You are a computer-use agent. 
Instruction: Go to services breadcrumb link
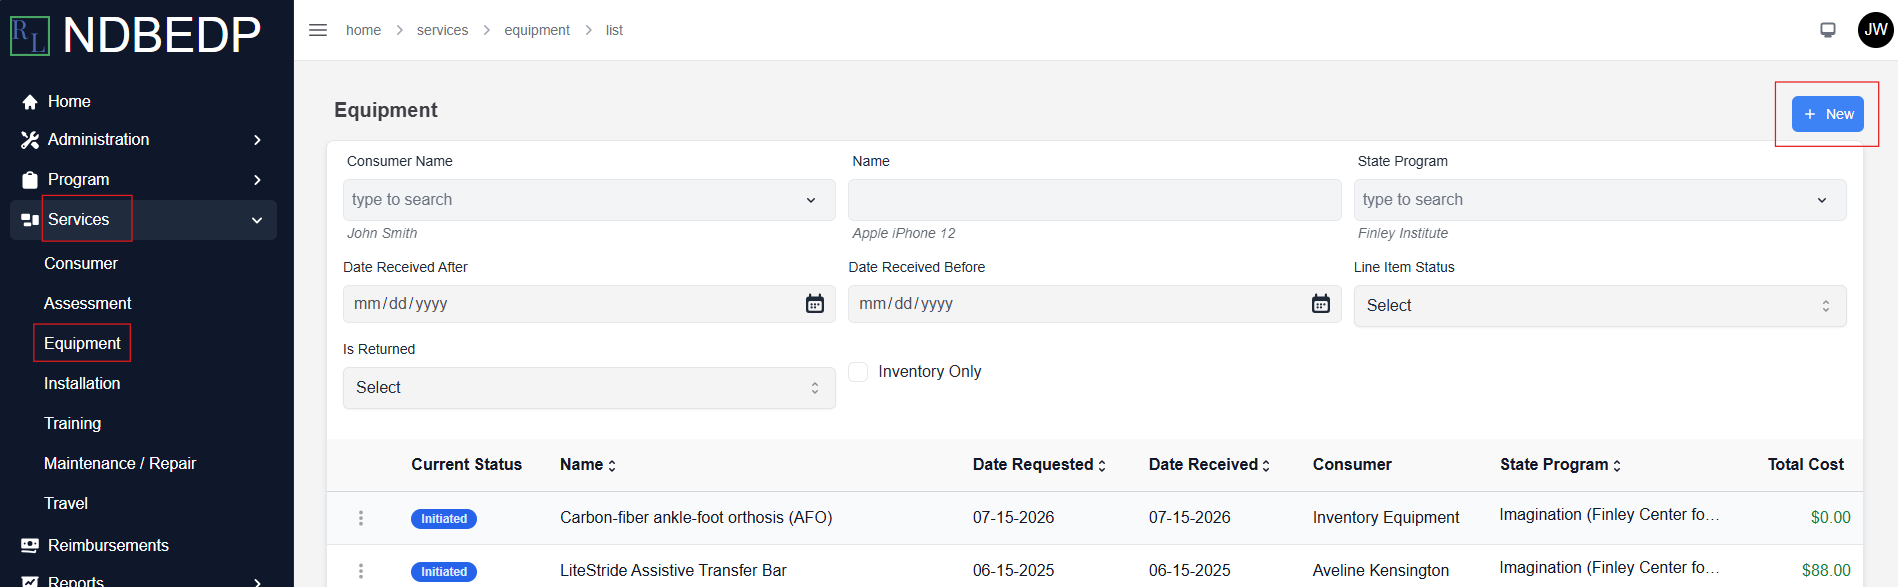[x=442, y=30]
